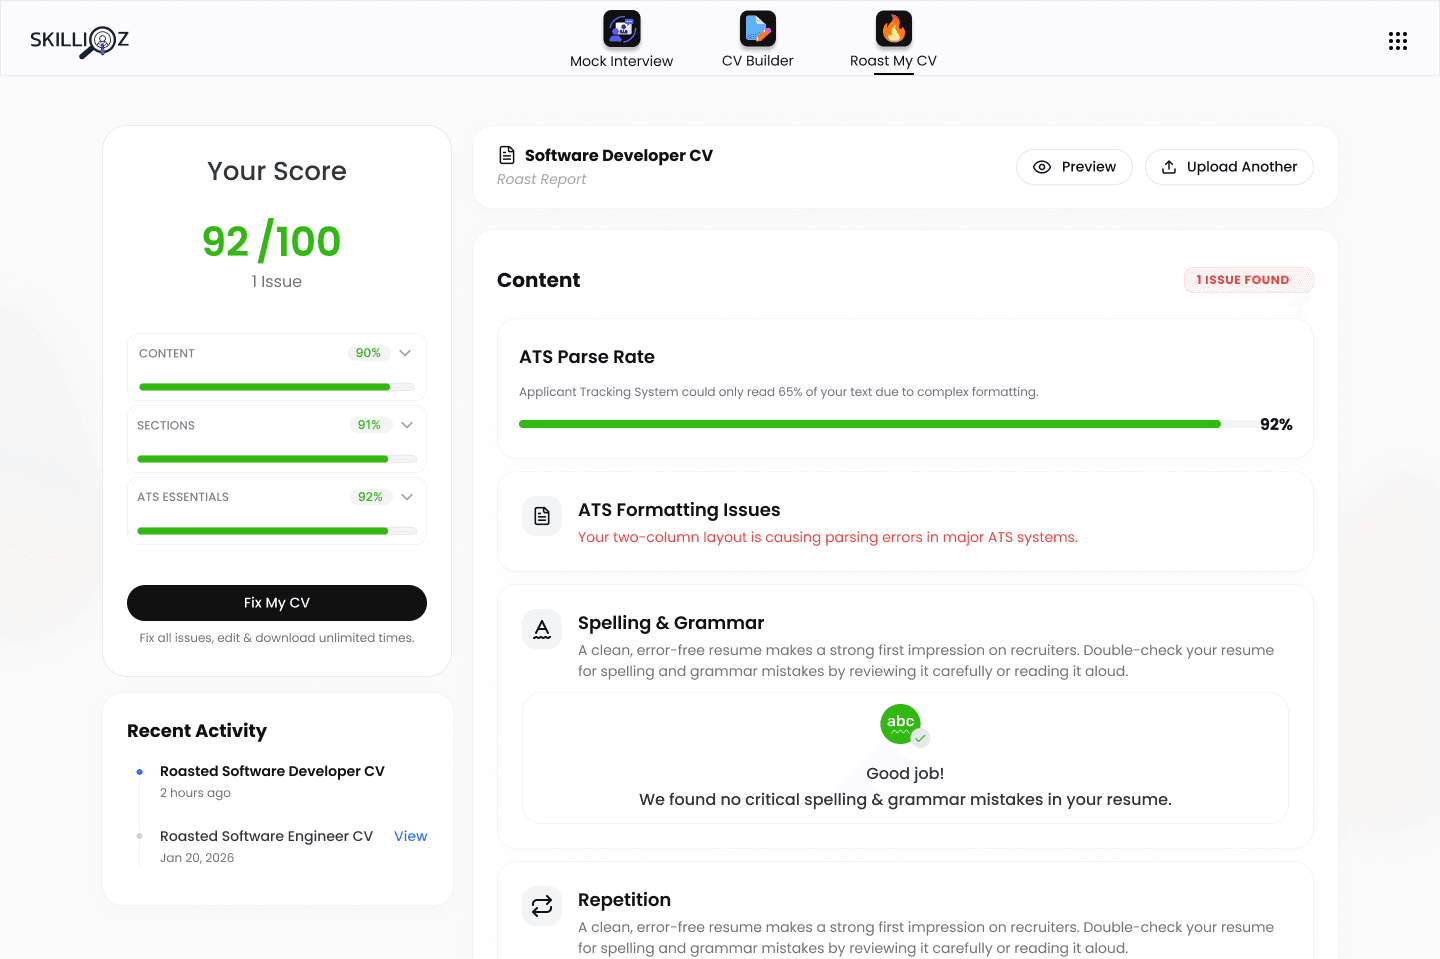Select Roasted Software Developer CV activity
The height and width of the screenshot is (959, 1440).
(272, 771)
